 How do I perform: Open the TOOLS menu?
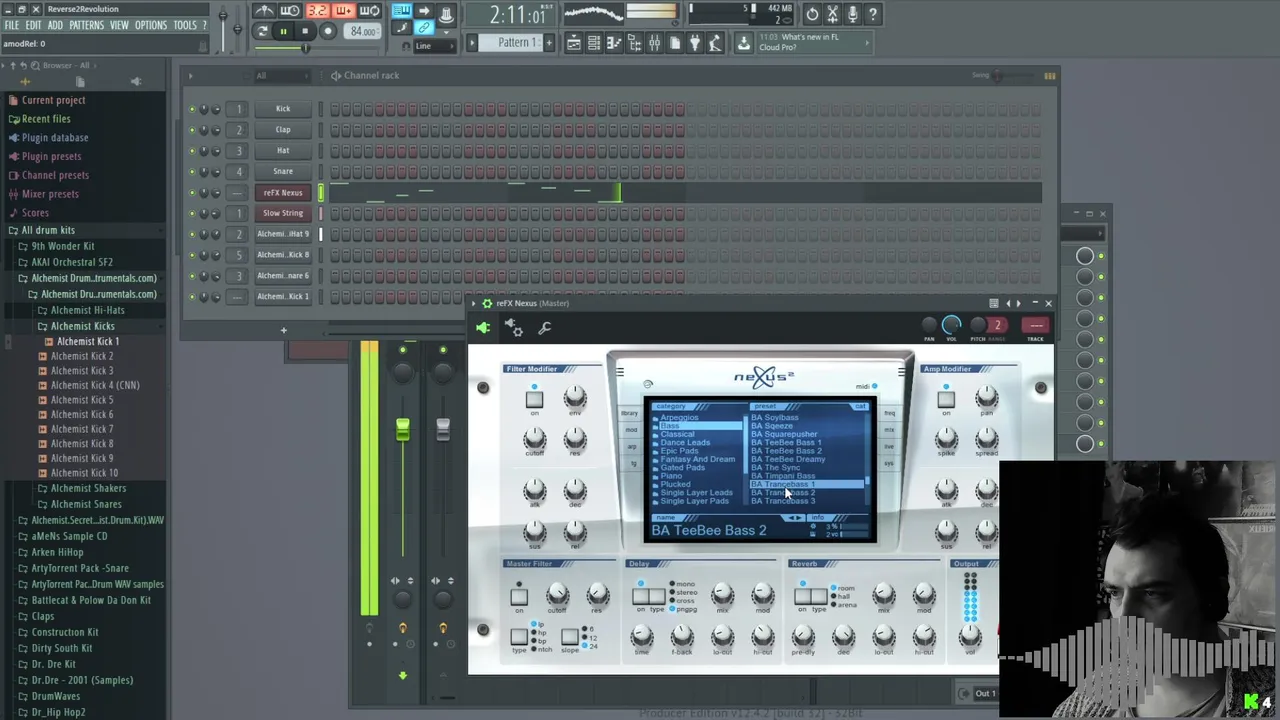pos(185,25)
